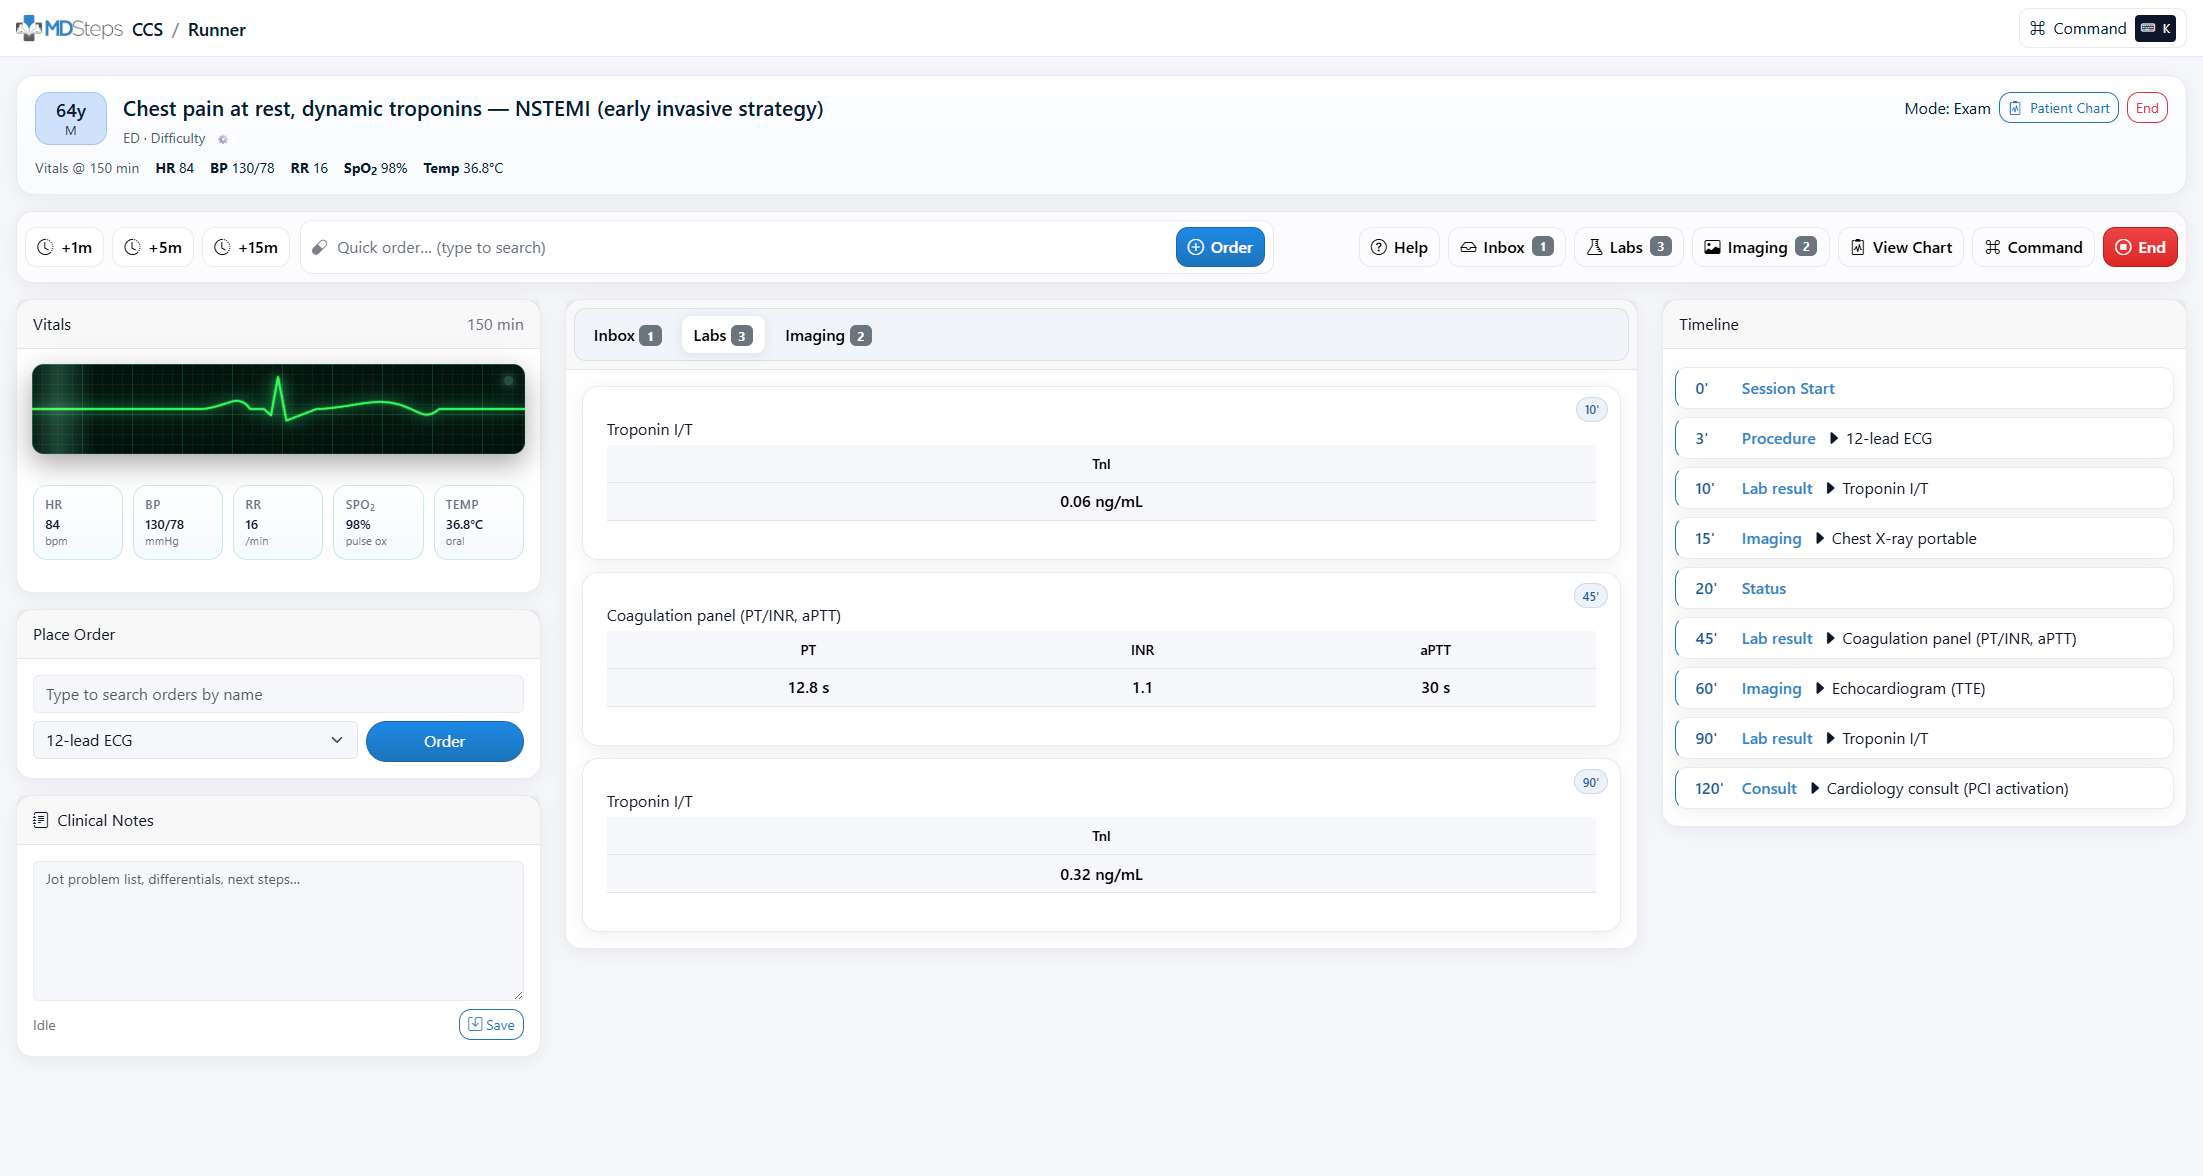This screenshot has width=2203, height=1176.
Task: Click the Inbox envelope icon in toolbar
Action: point(1469,247)
